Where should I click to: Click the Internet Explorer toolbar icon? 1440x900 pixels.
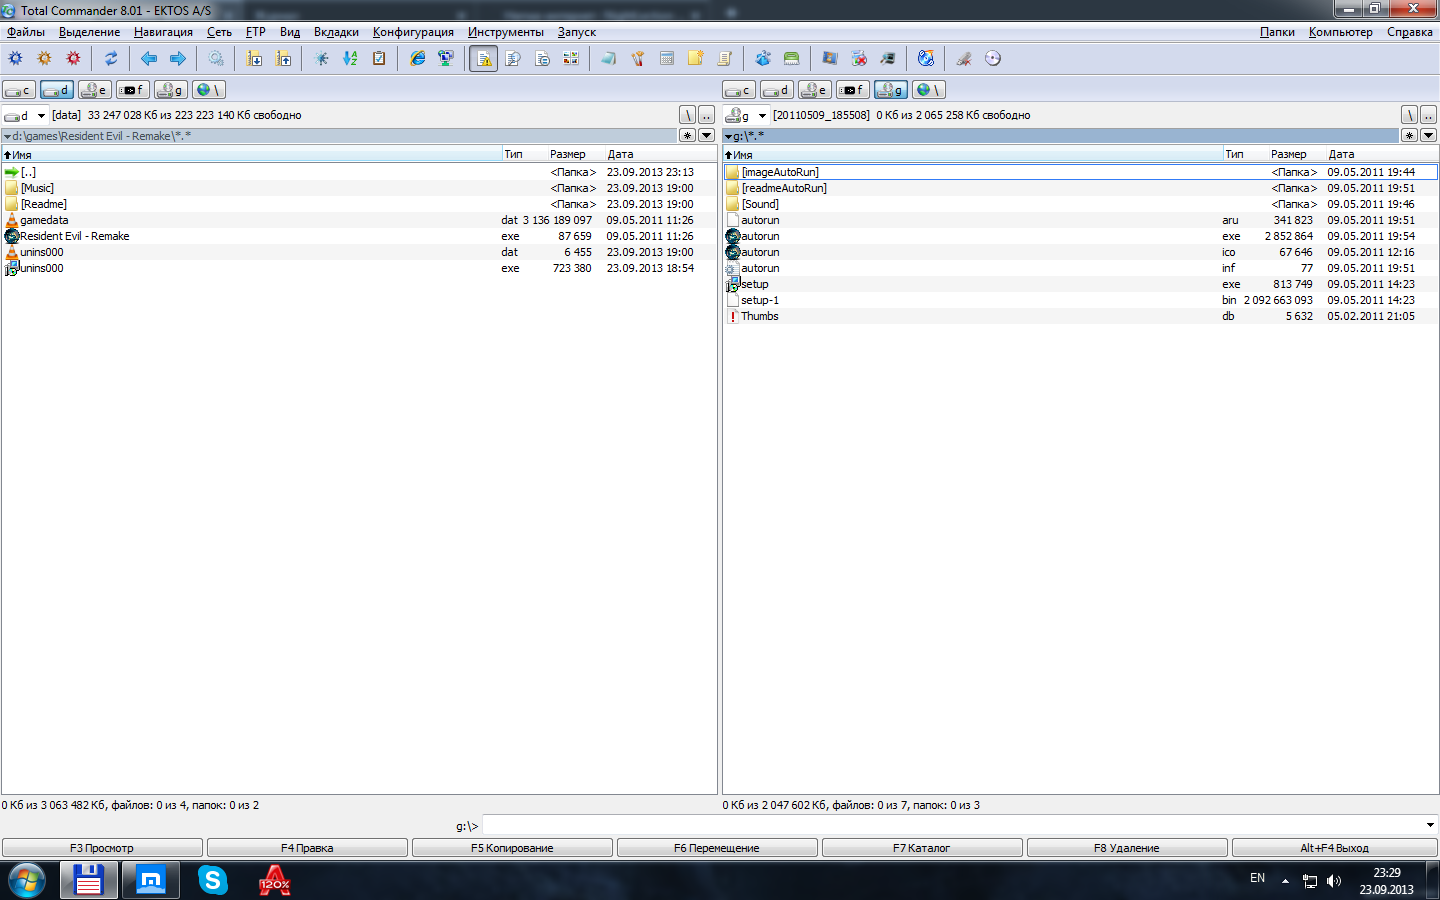tap(417, 58)
